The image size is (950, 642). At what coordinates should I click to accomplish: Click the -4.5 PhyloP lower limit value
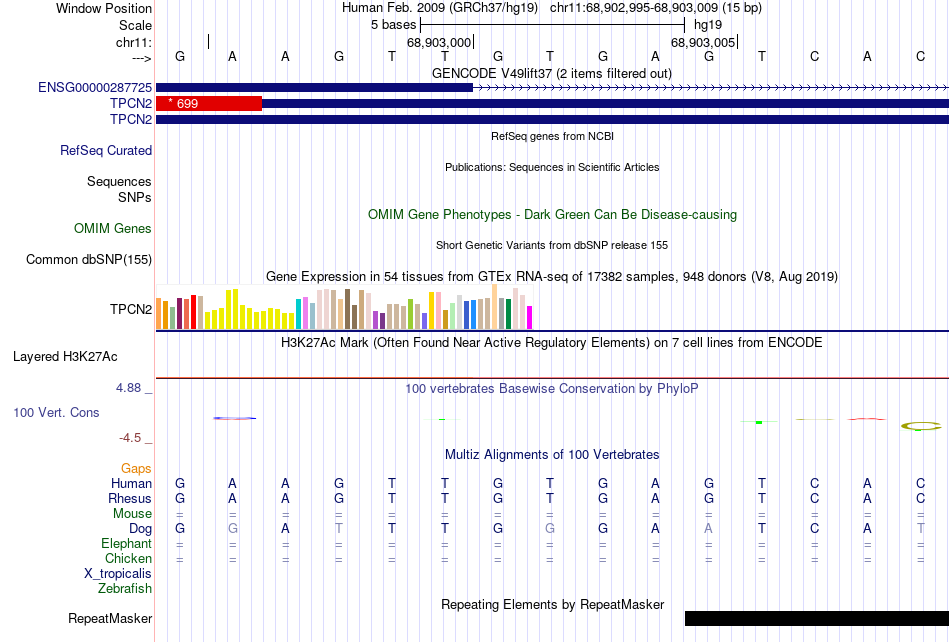pos(130,437)
